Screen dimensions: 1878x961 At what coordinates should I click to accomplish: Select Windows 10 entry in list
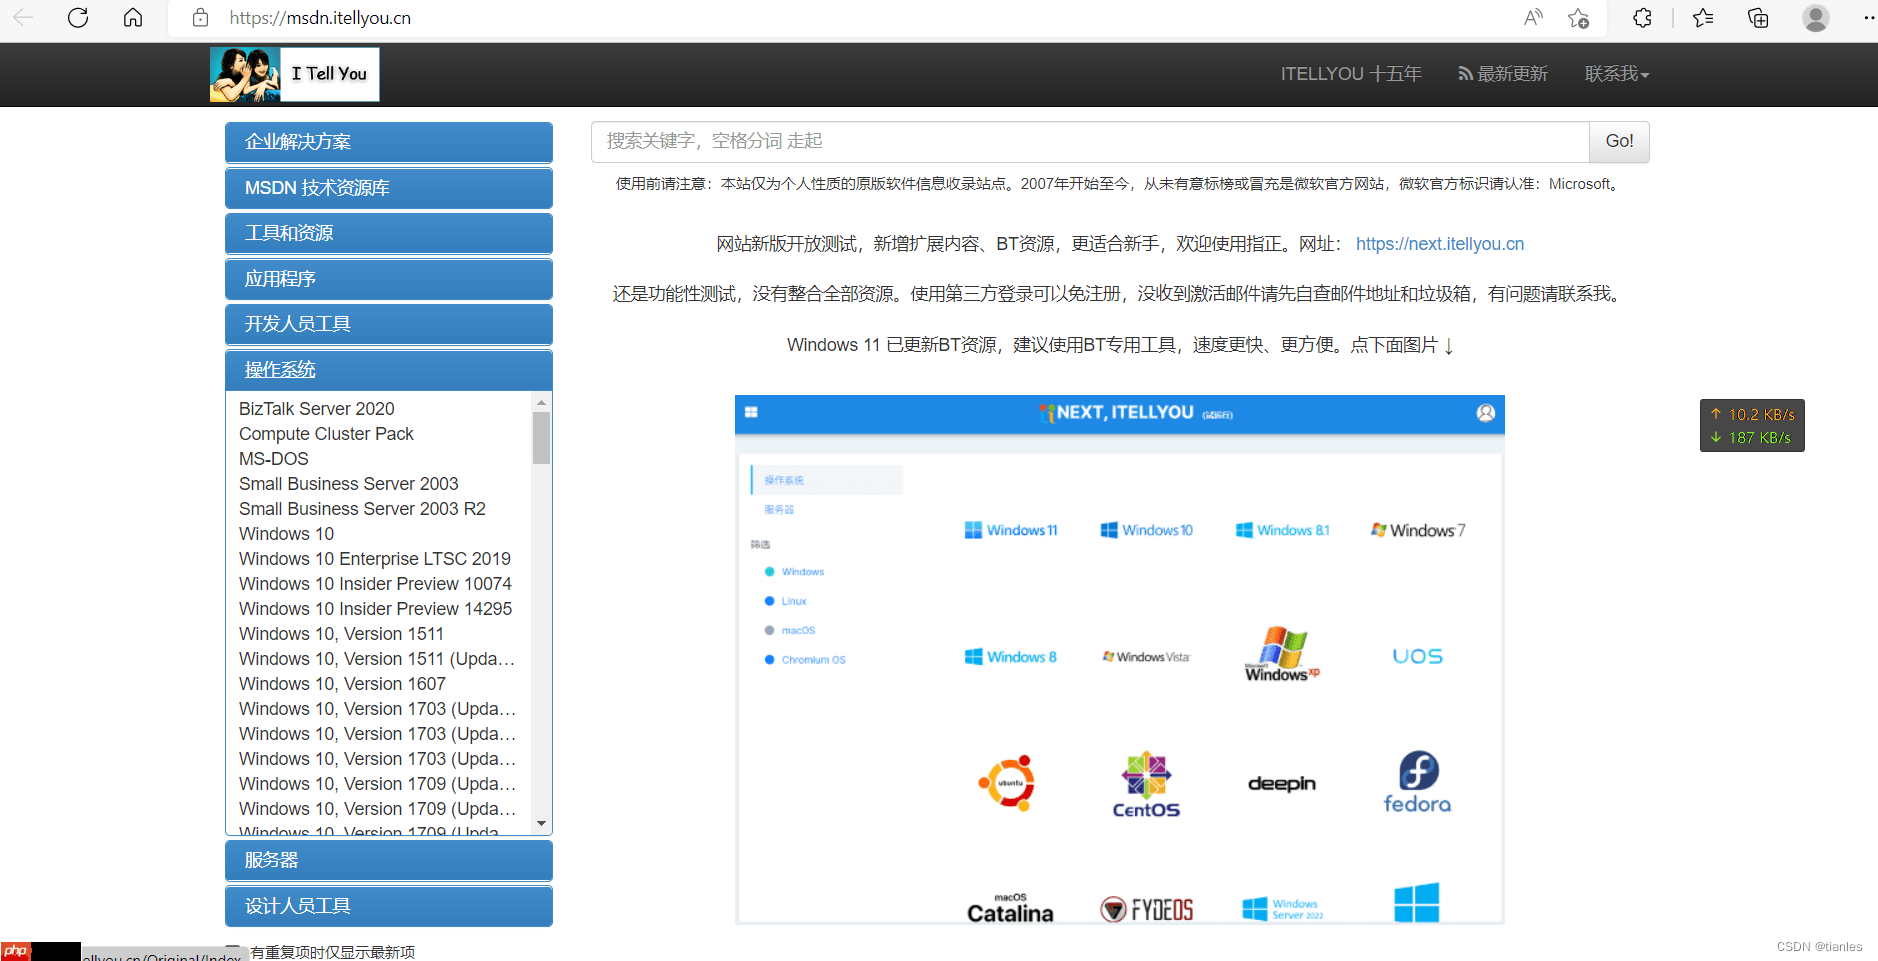pos(286,534)
